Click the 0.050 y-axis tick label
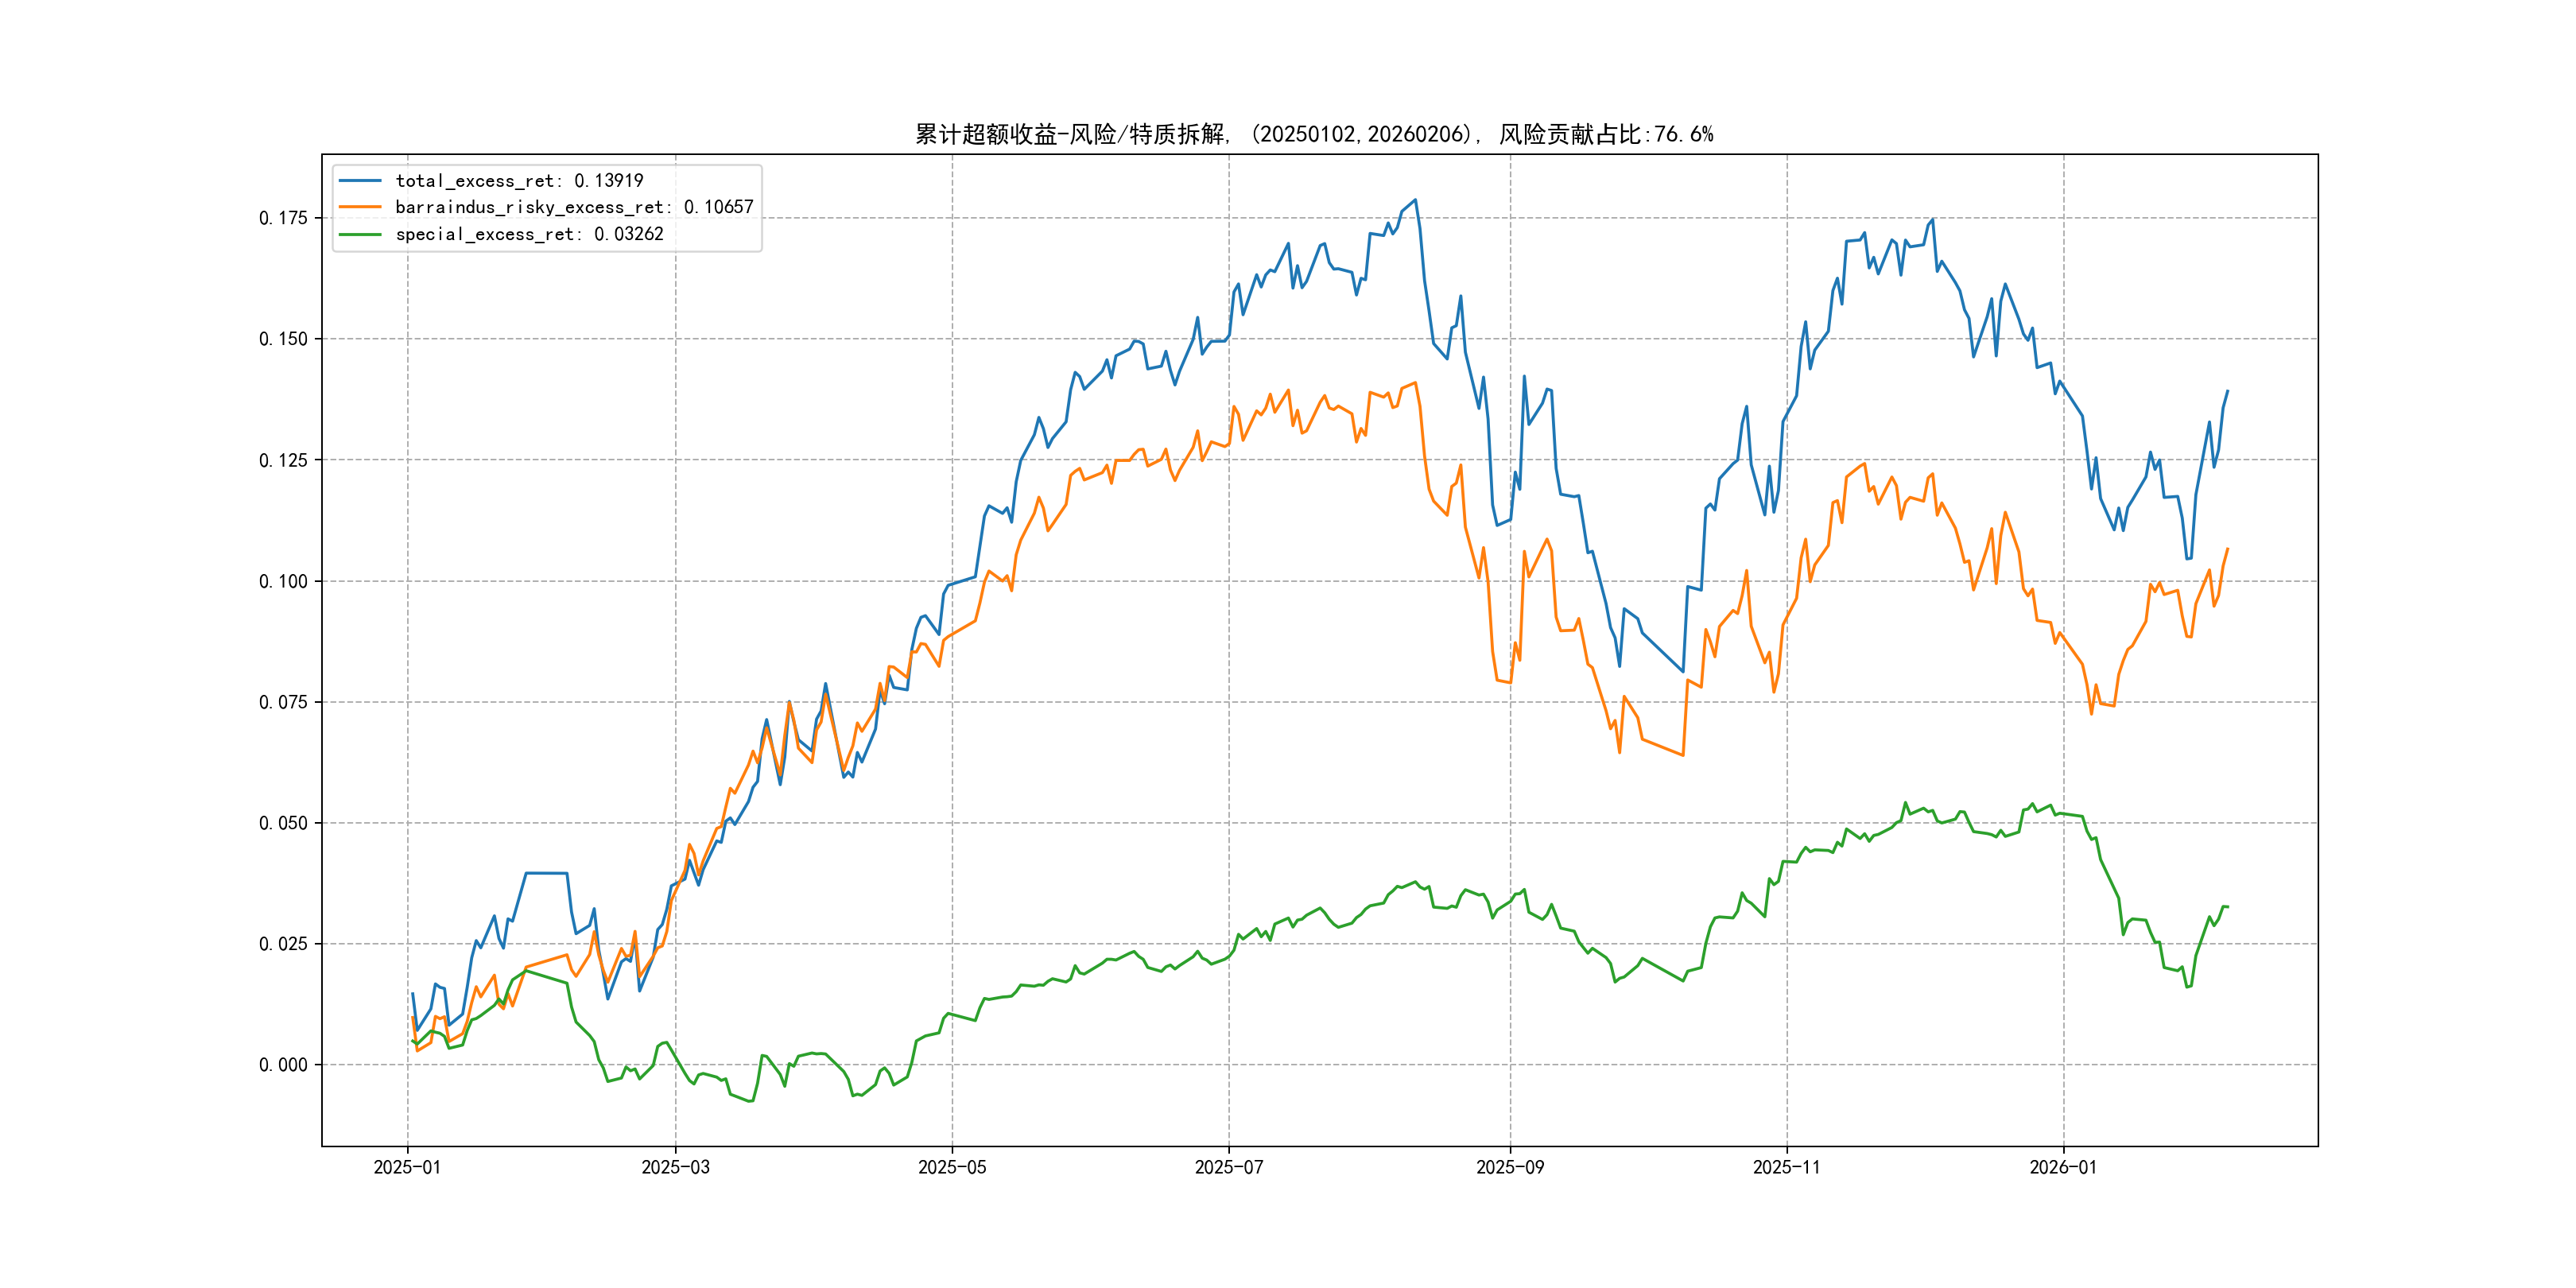Image resolution: width=2576 pixels, height=1288 pixels. pyautogui.click(x=283, y=823)
